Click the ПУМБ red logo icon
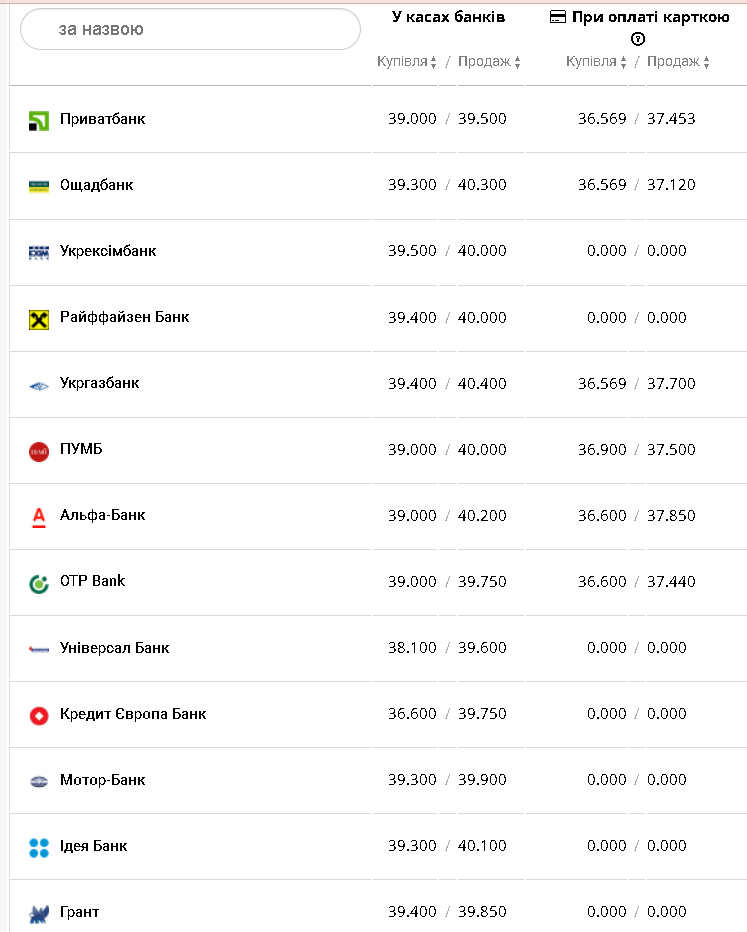Viewport: 747px width, 932px height. coord(39,452)
